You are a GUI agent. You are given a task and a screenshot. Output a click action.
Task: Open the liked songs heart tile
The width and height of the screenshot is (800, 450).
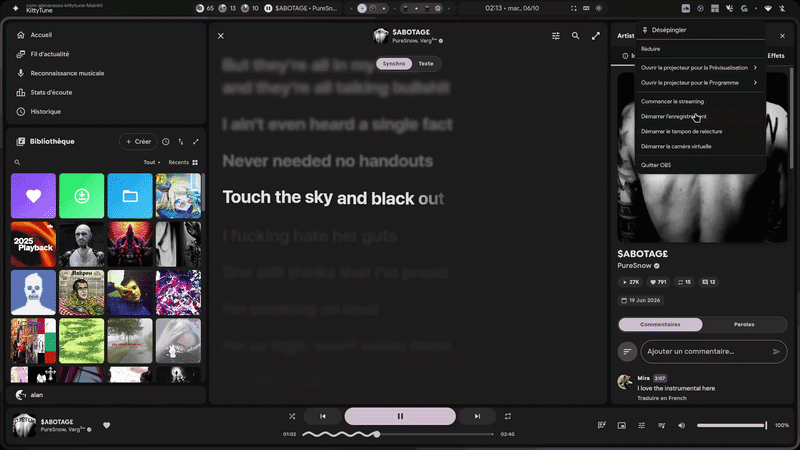pyautogui.click(x=33, y=196)
